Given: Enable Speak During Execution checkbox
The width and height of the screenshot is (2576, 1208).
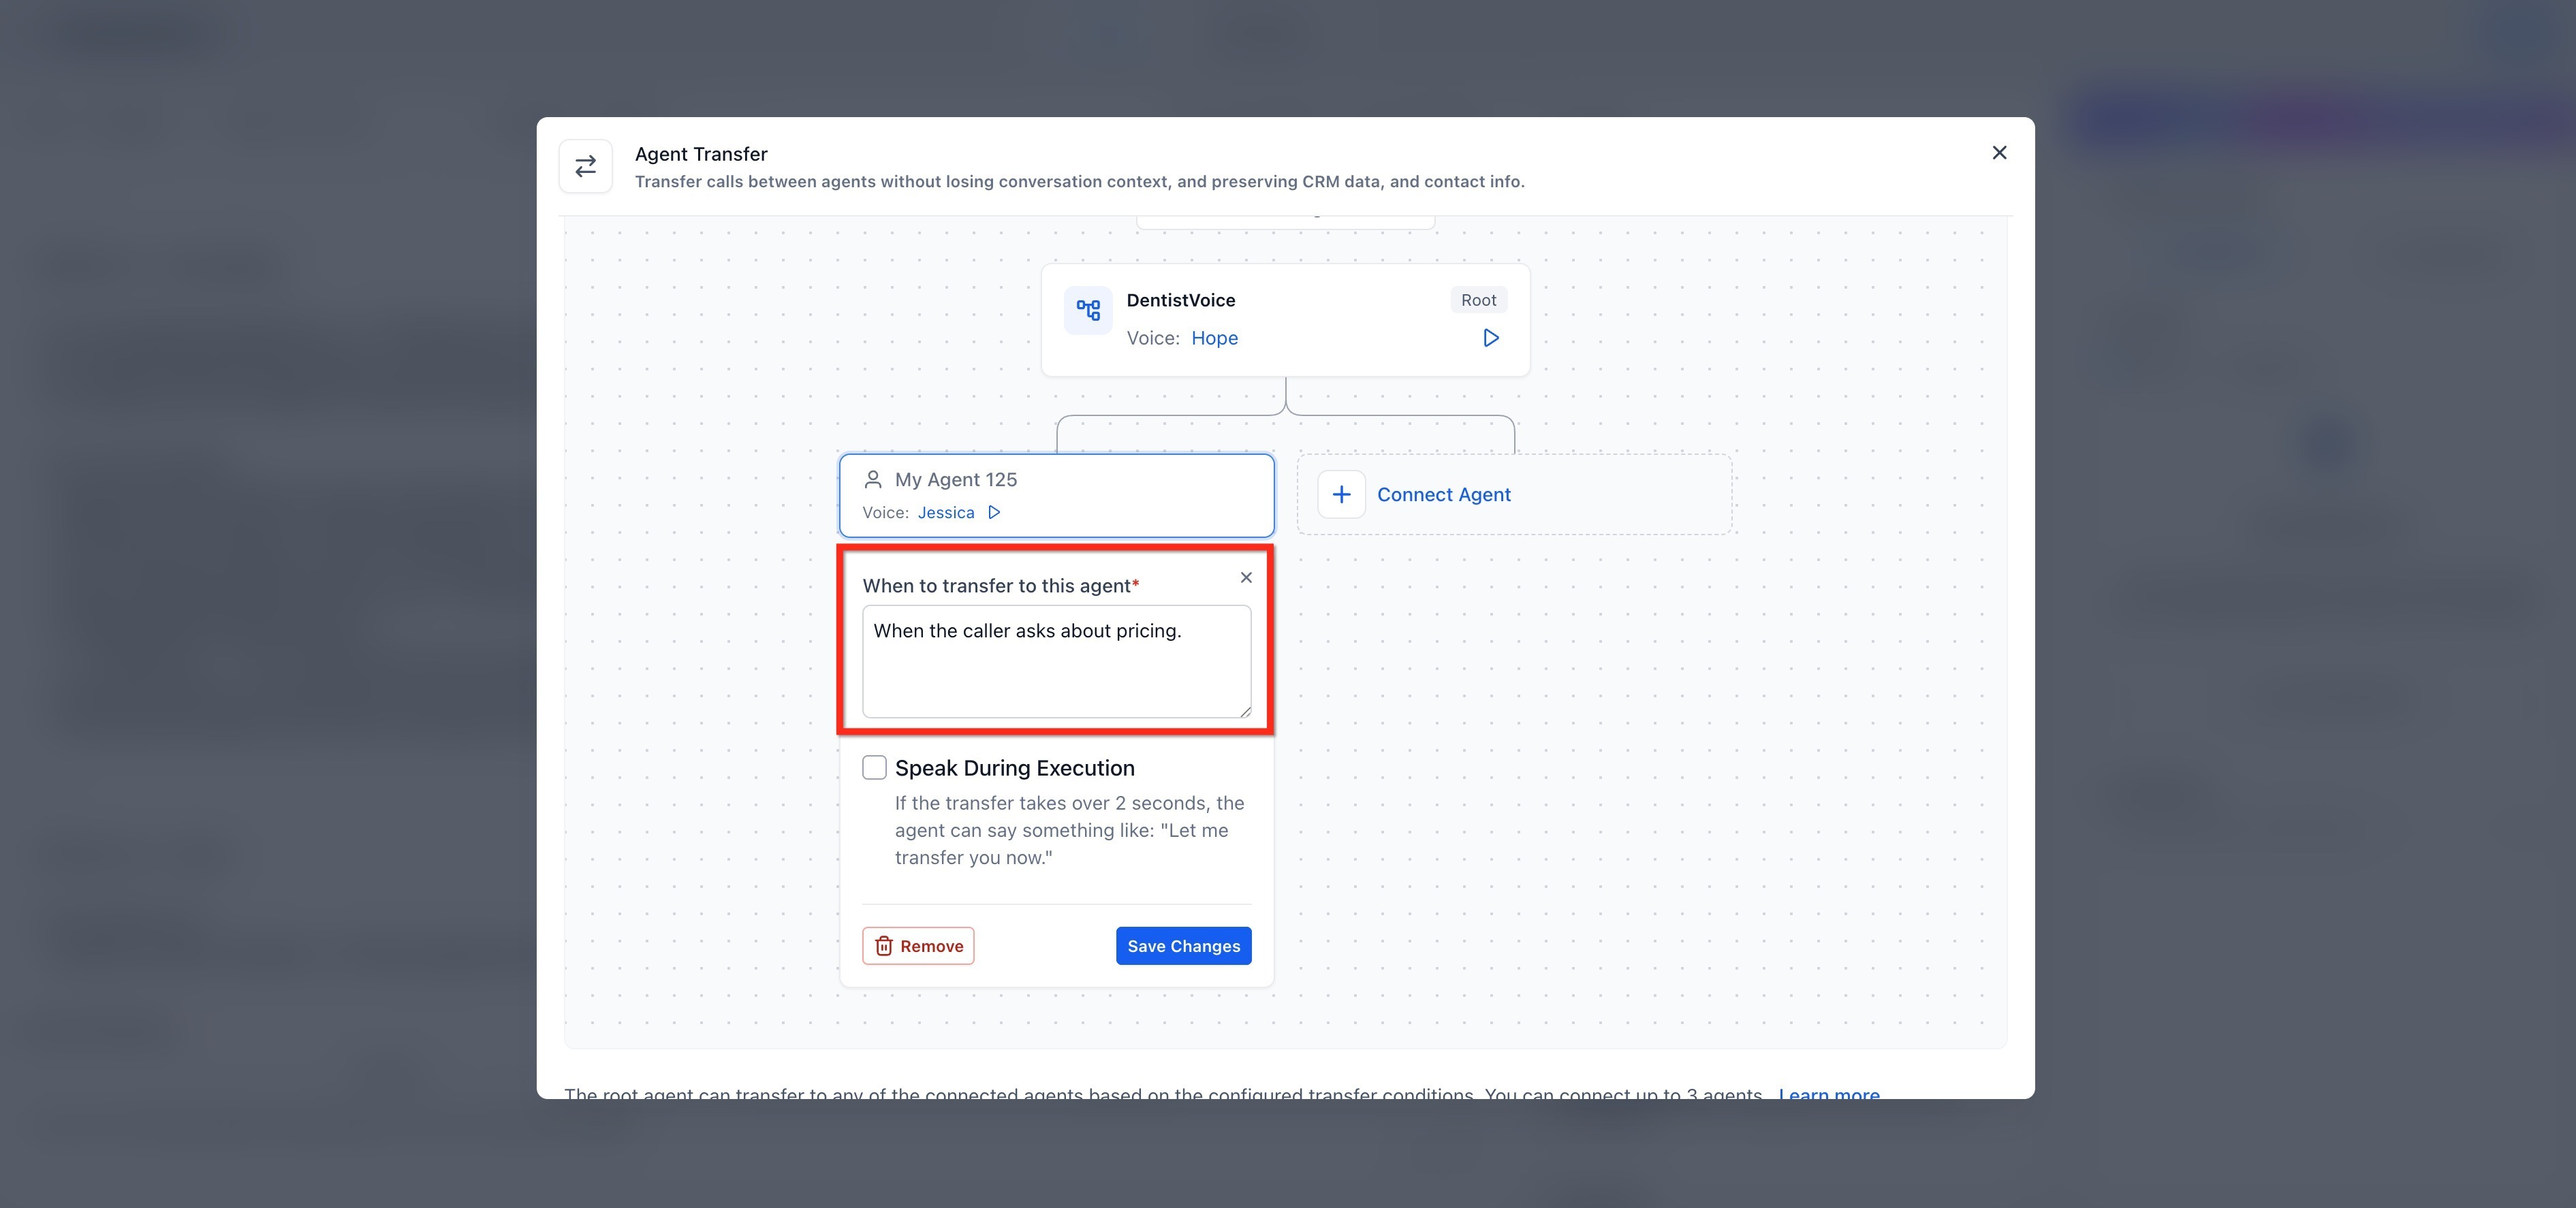Looking at the screenshot, I should click(x=874, y=767).
